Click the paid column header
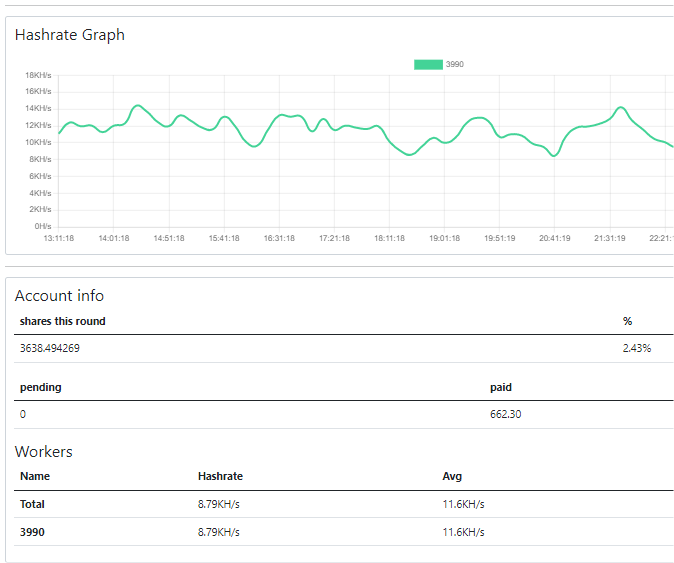 coord(500,387)
